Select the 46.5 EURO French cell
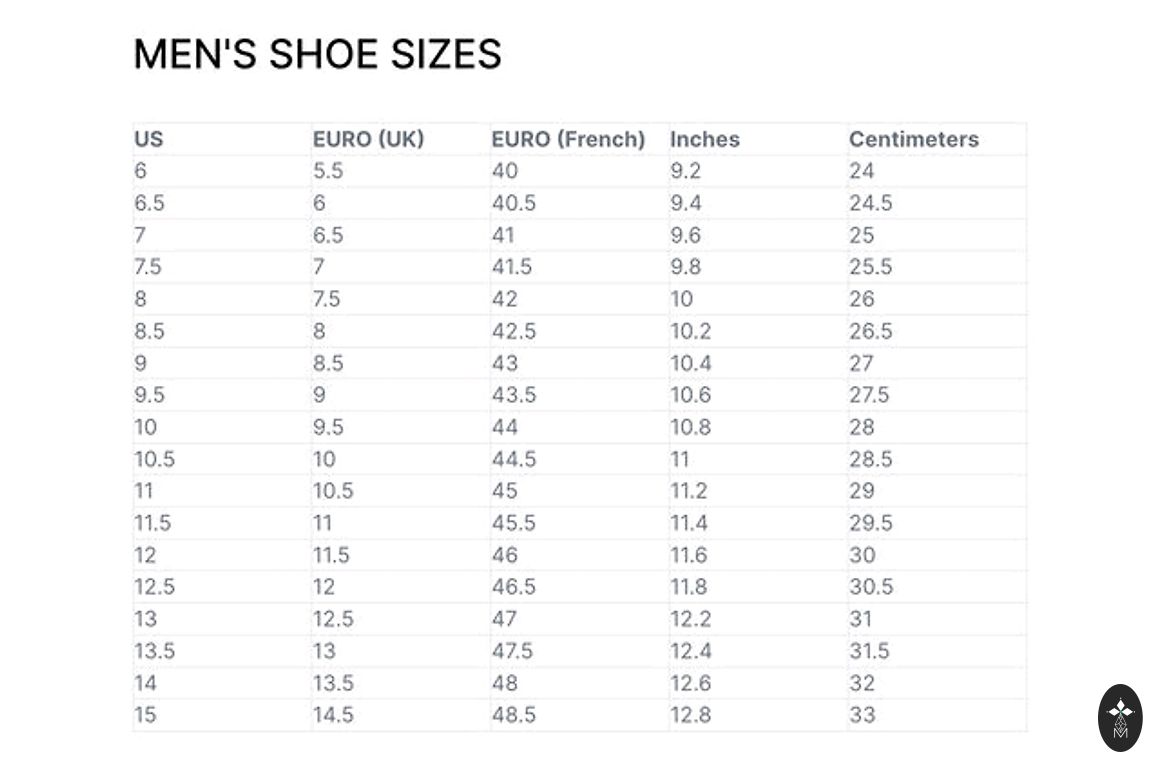This screenshot has width=1159, height=768. 514,587
